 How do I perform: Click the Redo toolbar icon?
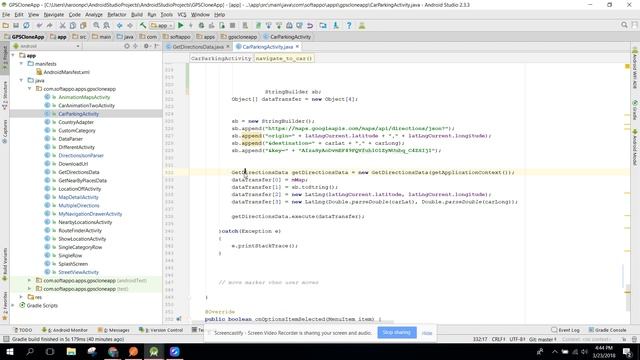click(x=49, y=25)
